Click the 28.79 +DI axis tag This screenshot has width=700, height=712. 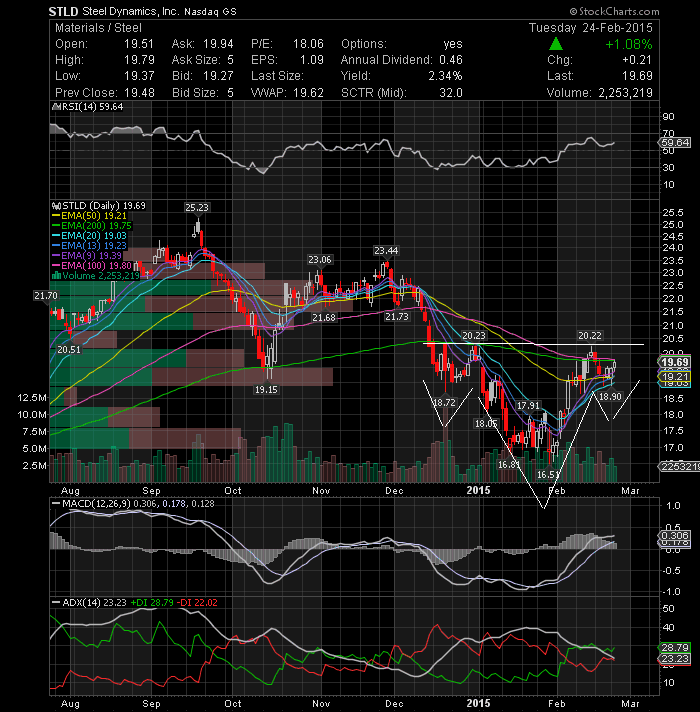click(x=675, y=648)
